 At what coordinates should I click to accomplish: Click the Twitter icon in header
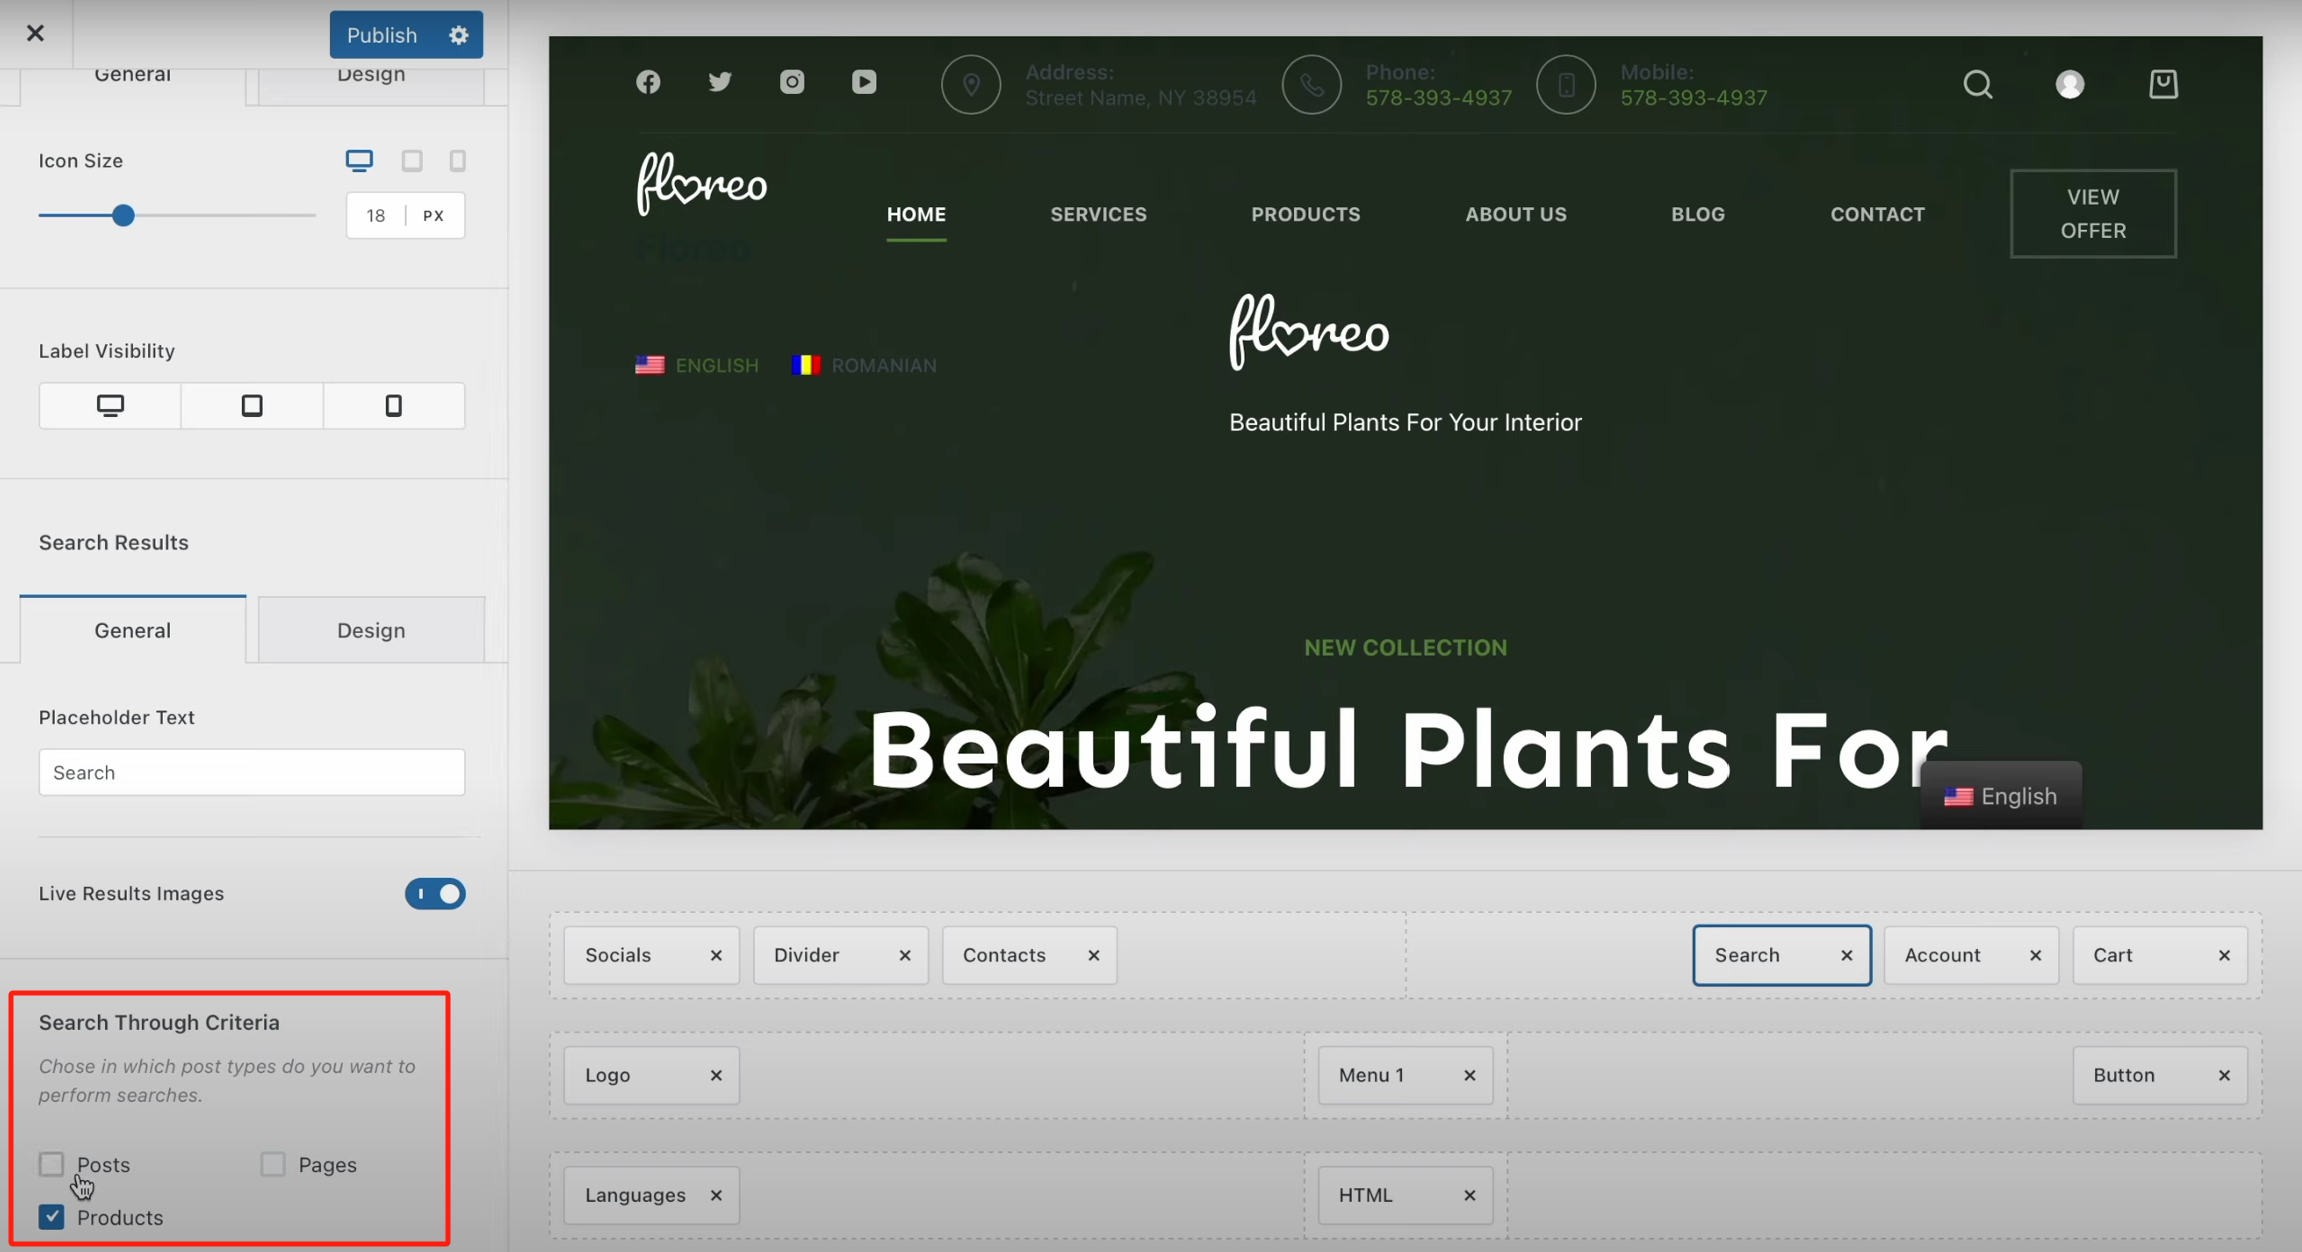720,82
